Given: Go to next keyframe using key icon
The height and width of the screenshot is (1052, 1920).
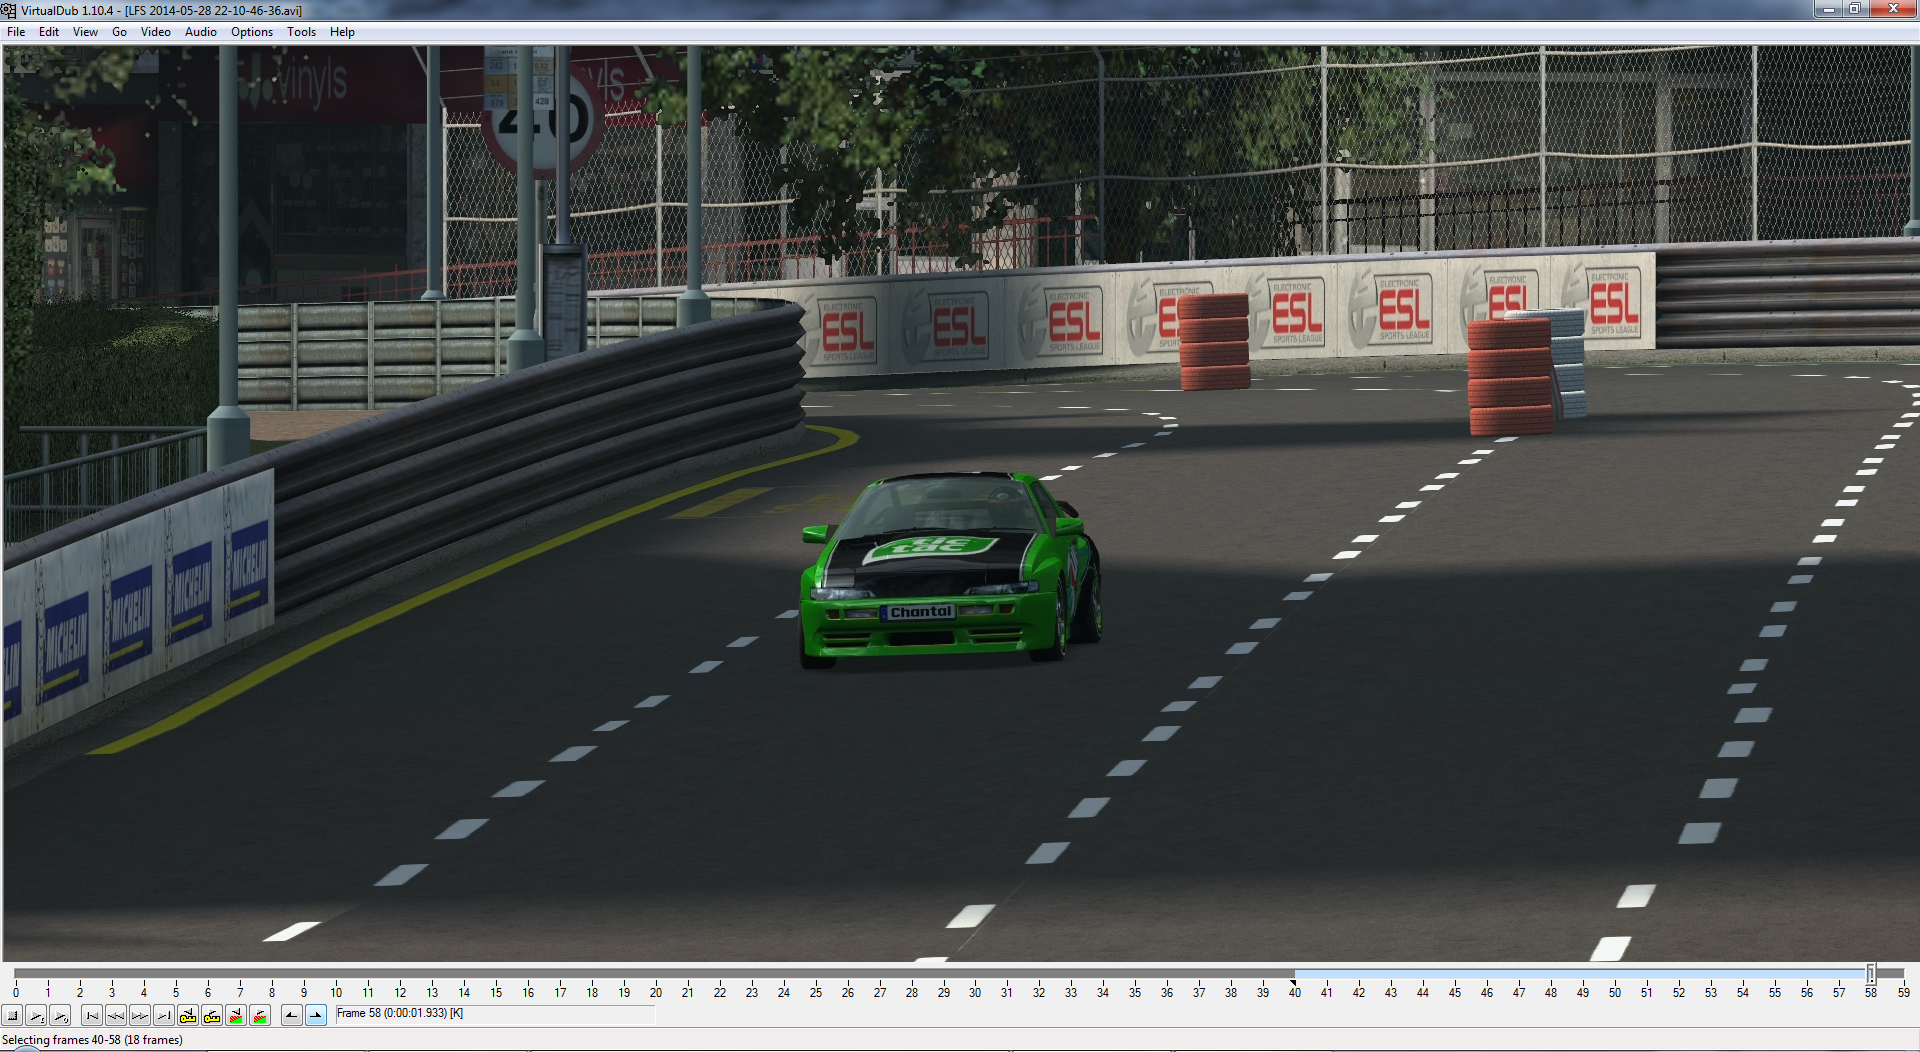Looking at the screenshot, I should pyautogui.click(x=212, y=1016).
